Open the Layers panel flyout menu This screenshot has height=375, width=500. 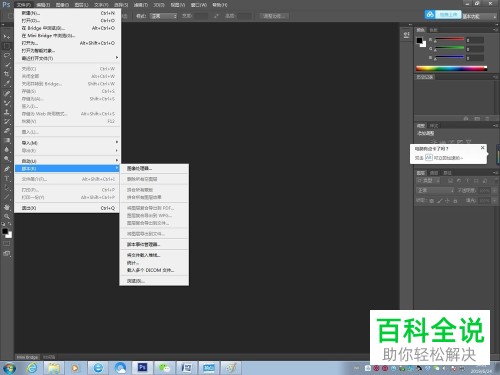[496, 173]
